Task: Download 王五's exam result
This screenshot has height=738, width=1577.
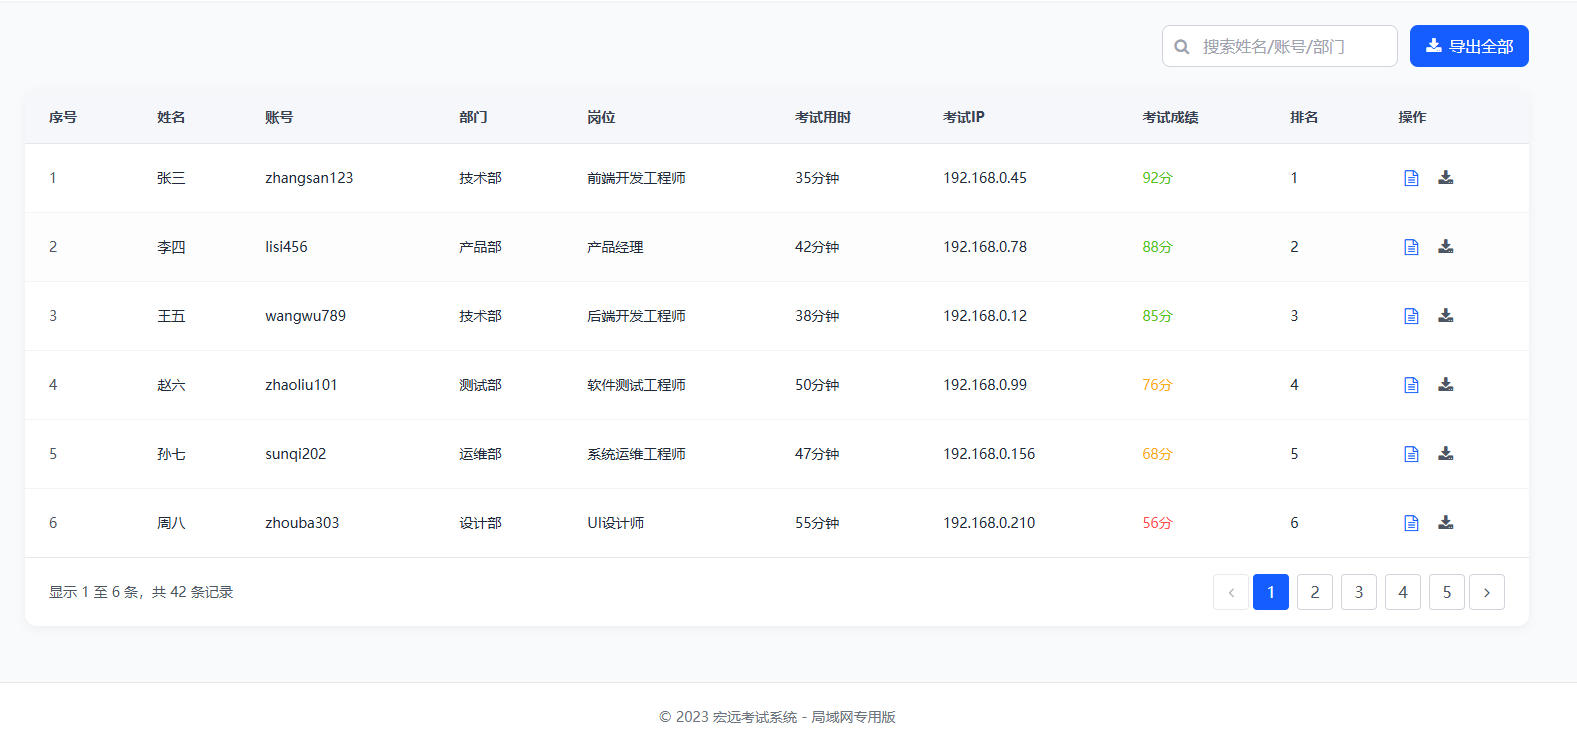Action: (1445, 316)
